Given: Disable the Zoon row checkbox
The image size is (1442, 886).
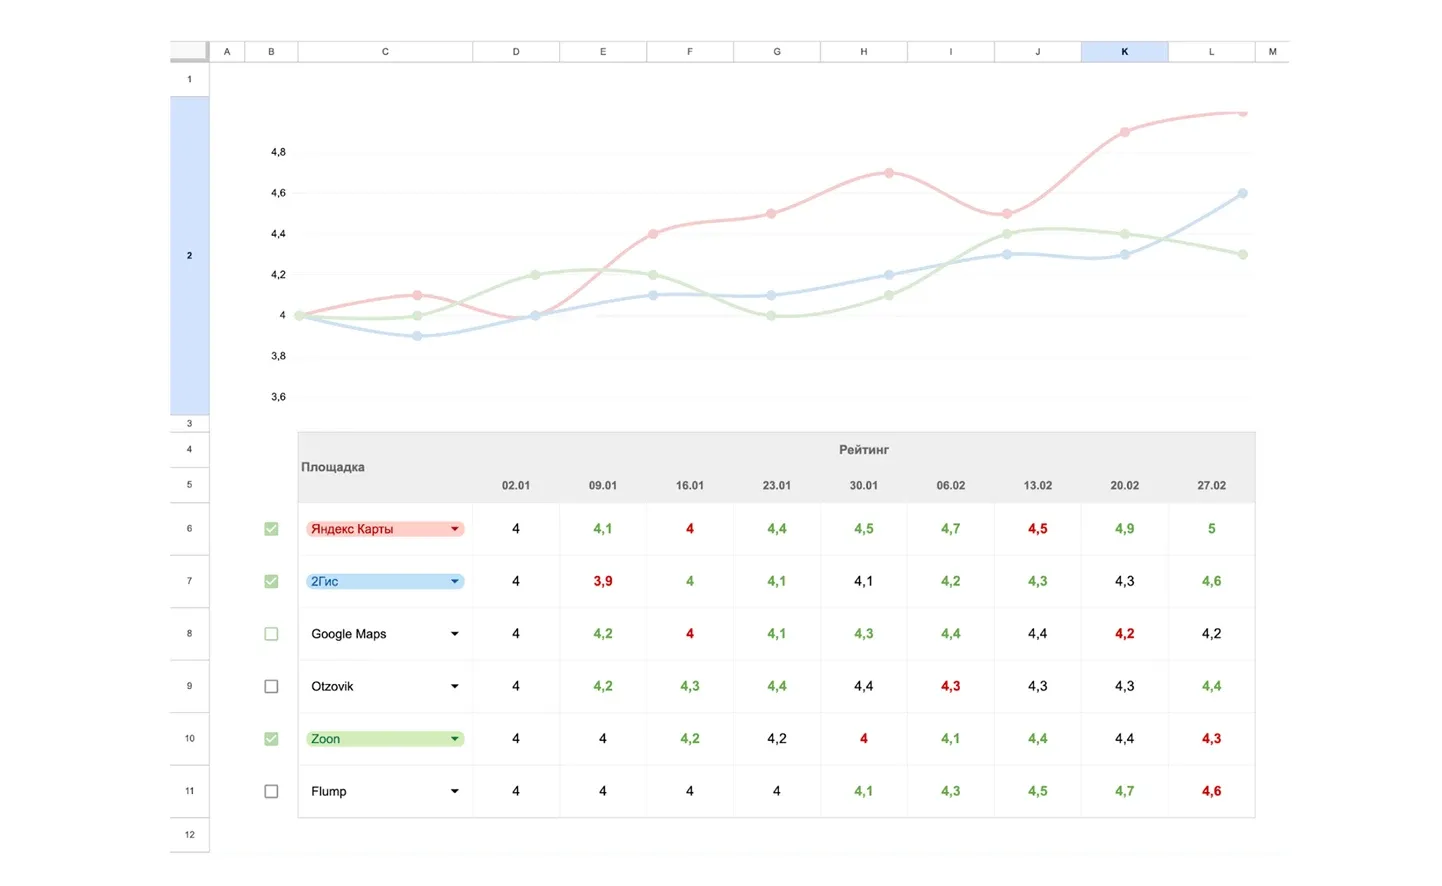Looking at the screenshot, I should coord(271,739).
